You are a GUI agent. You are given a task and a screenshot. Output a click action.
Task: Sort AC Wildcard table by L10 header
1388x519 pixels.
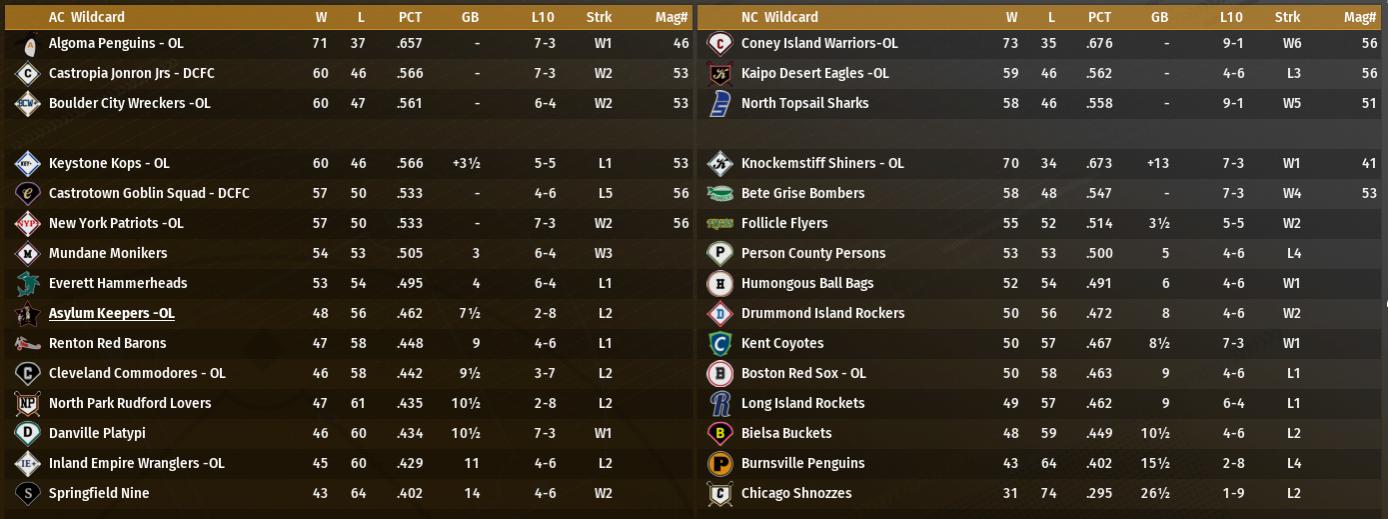point(543,17)
